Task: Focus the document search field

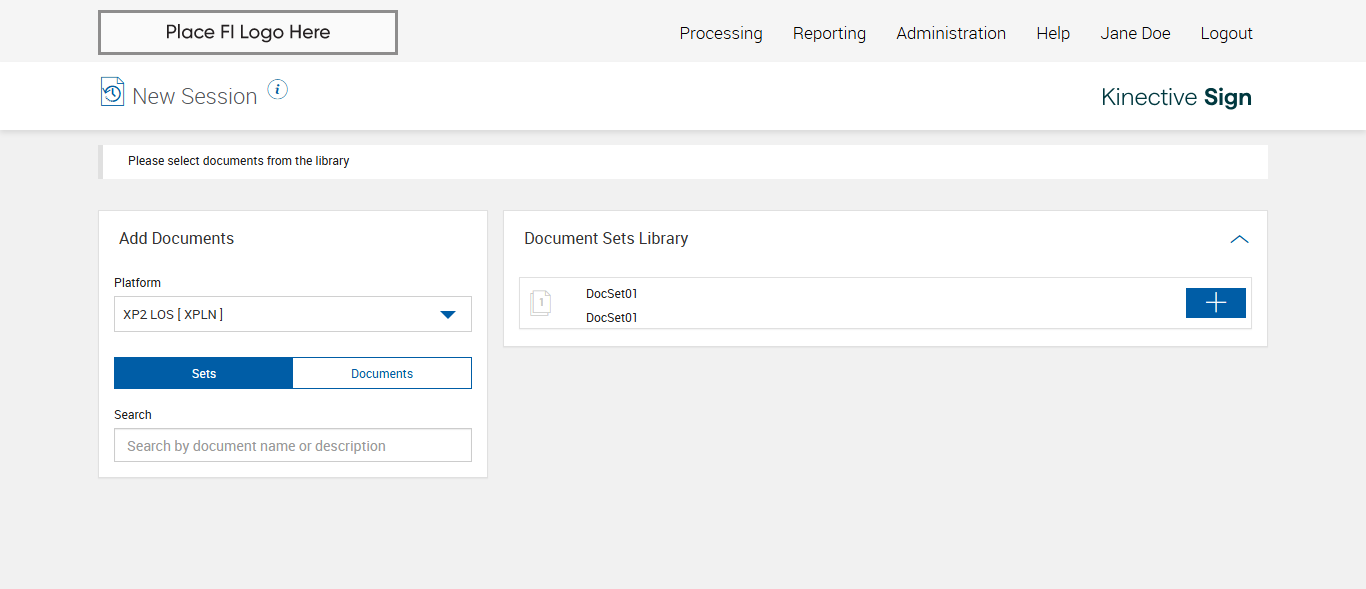Action: tap(293, 446)
